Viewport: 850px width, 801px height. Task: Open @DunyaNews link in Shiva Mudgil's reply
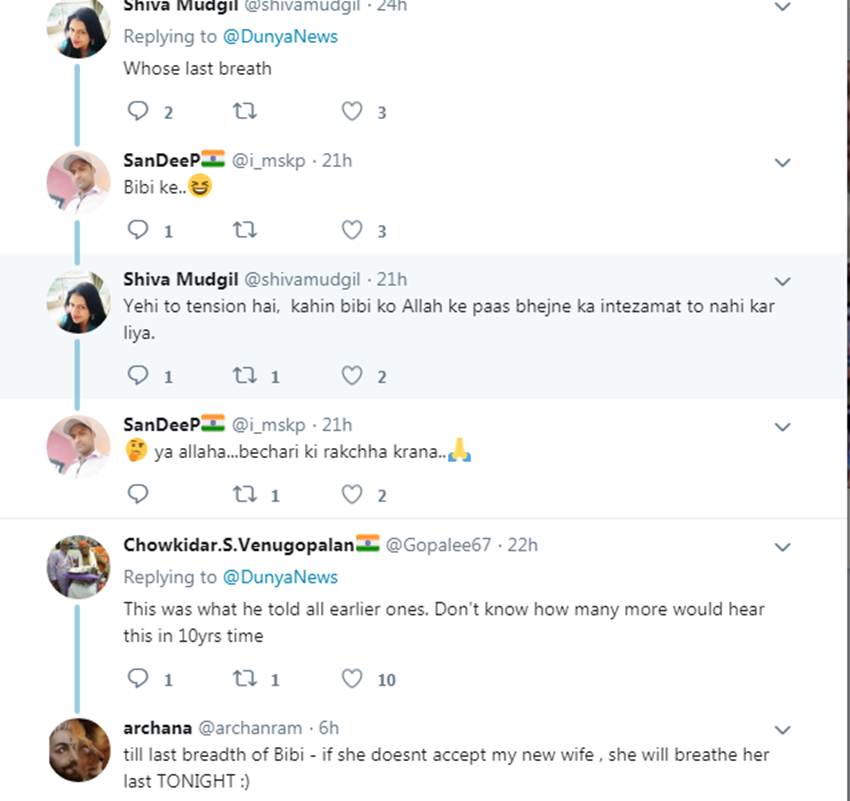pos(280,37)
